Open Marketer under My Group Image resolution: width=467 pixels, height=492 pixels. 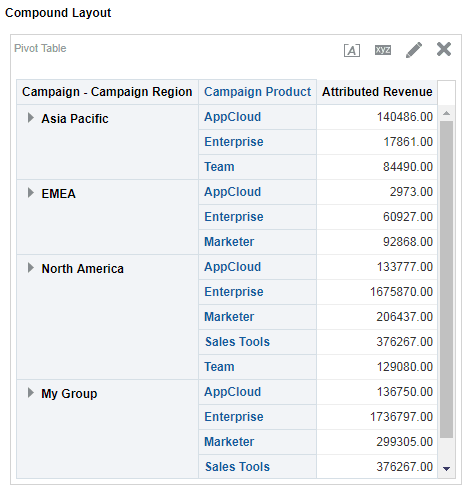(229, 442)
